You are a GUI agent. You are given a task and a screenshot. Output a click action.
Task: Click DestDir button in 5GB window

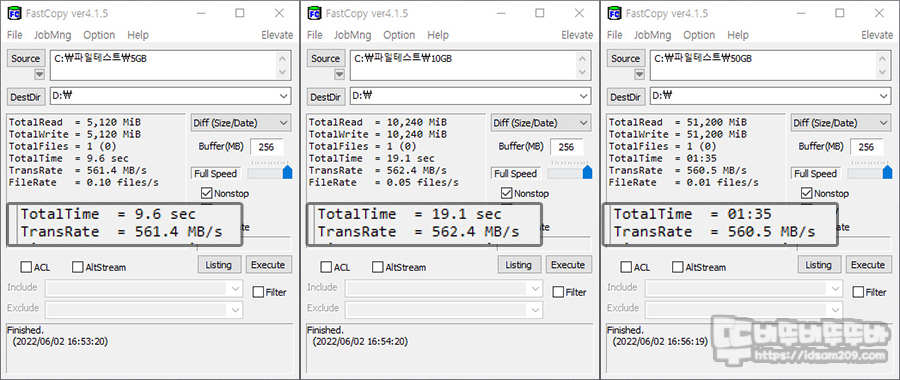[x=26, y=97]
